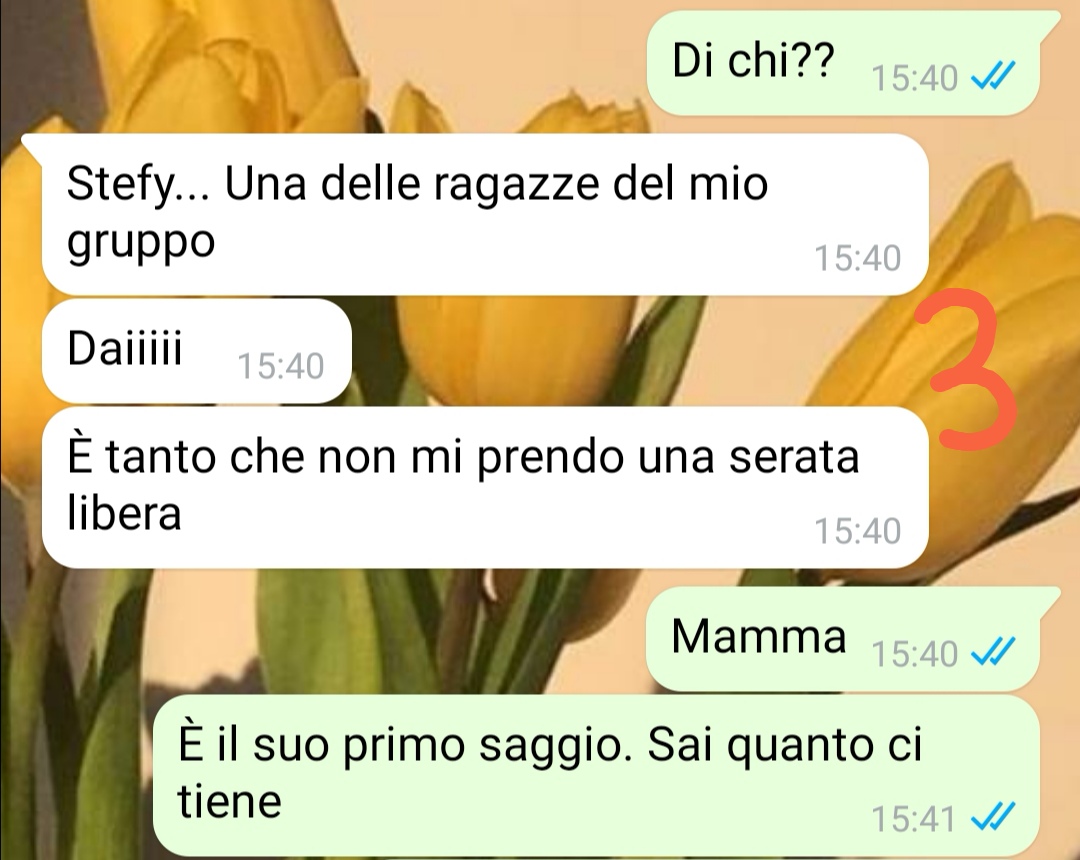Click the word "gruppo" in the Stefy message

[141, 244]
